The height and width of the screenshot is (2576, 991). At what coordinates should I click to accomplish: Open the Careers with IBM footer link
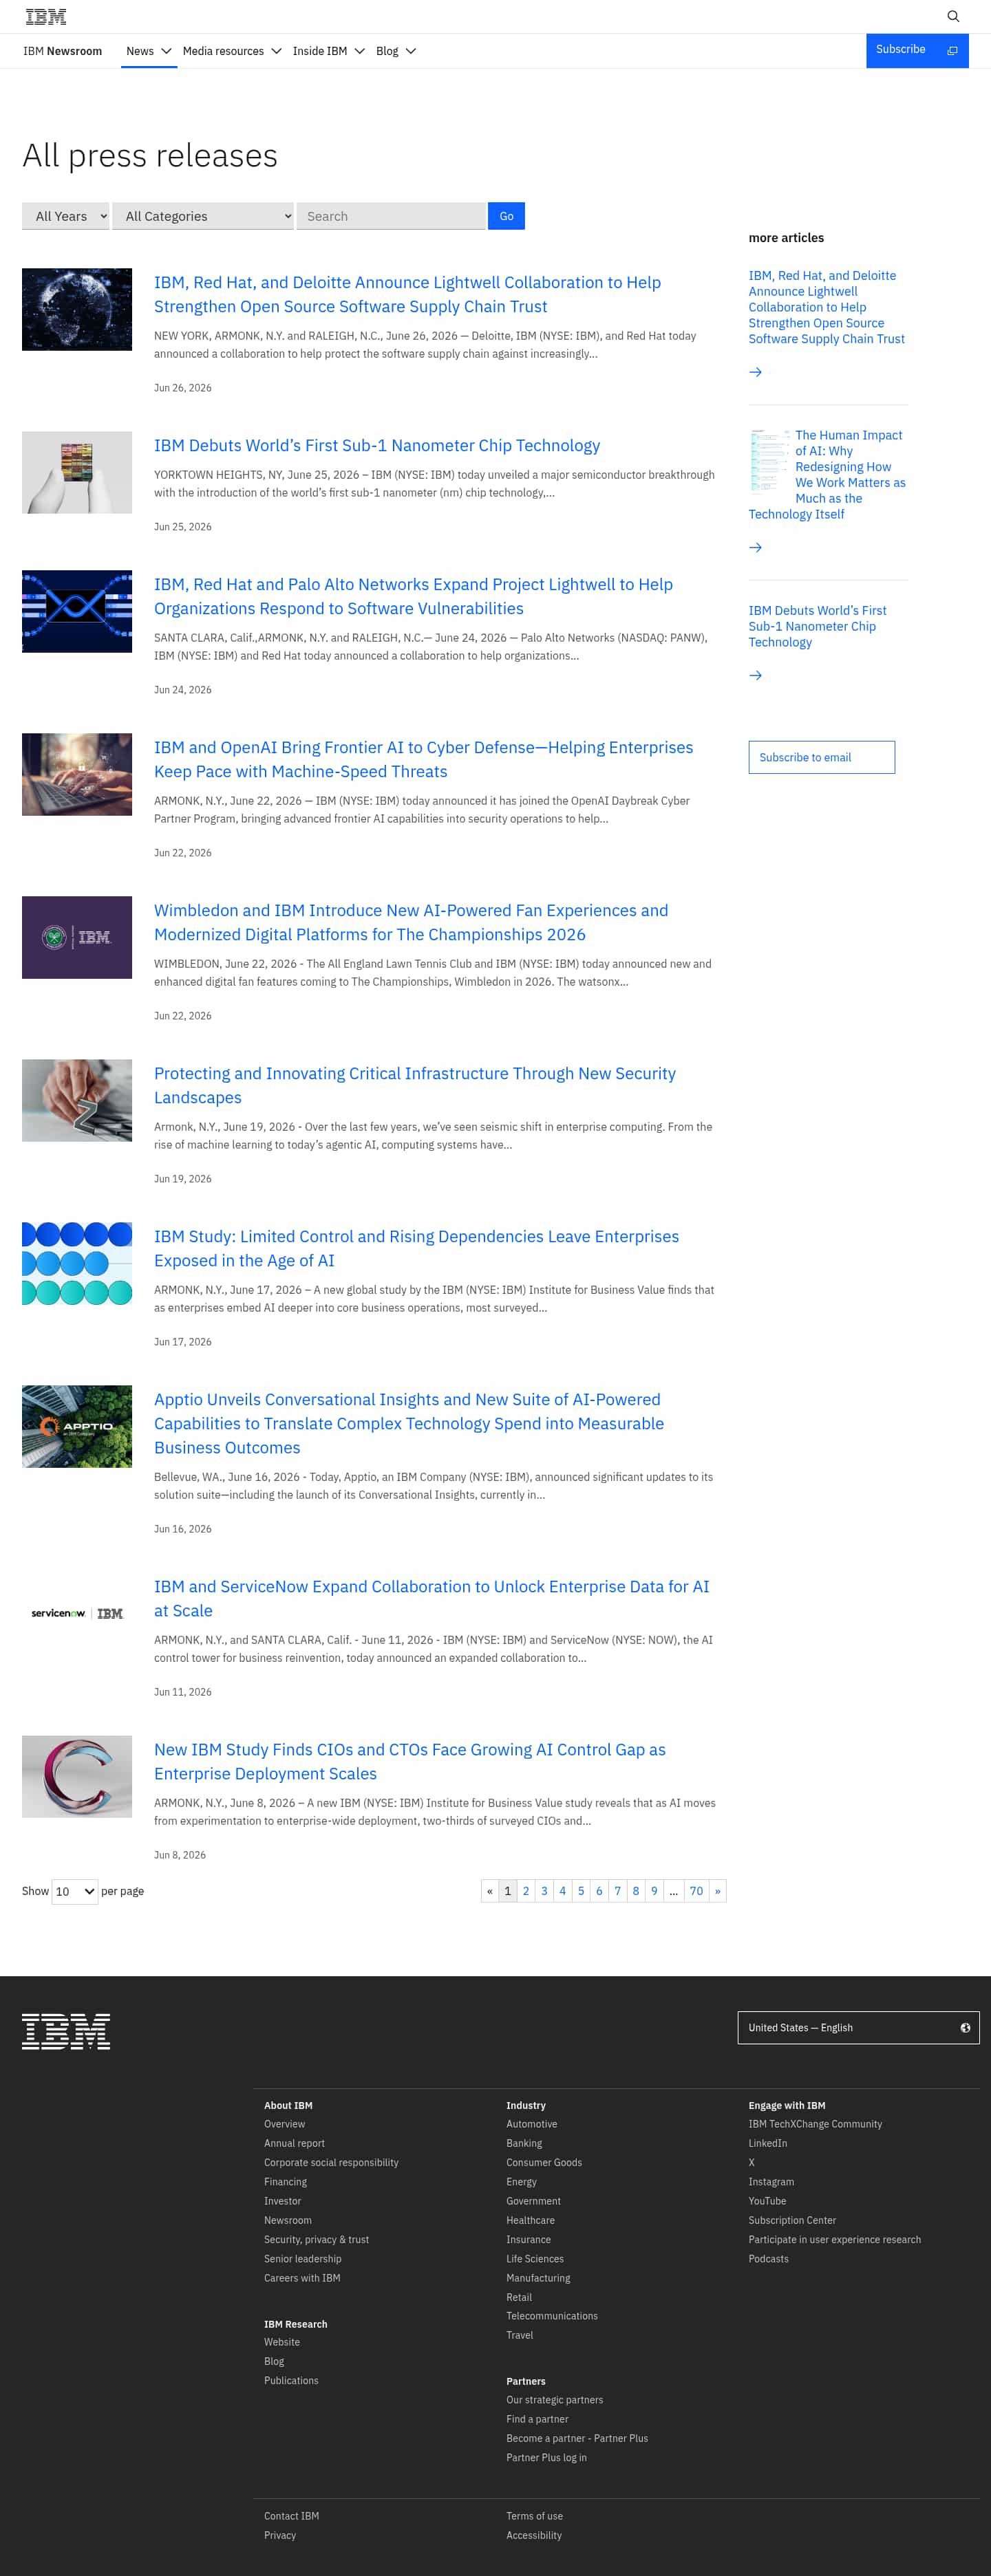tap(302, 2277)
